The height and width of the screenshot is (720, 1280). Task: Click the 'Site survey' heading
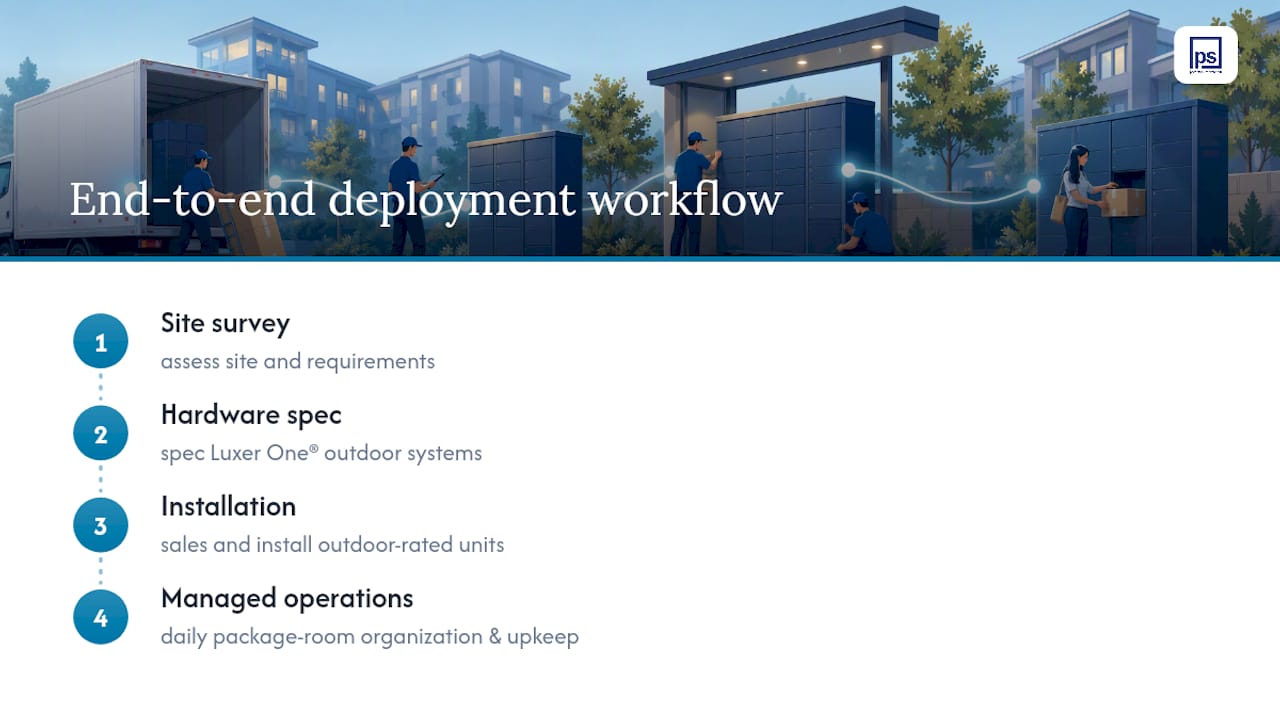[x=225, y=323]
